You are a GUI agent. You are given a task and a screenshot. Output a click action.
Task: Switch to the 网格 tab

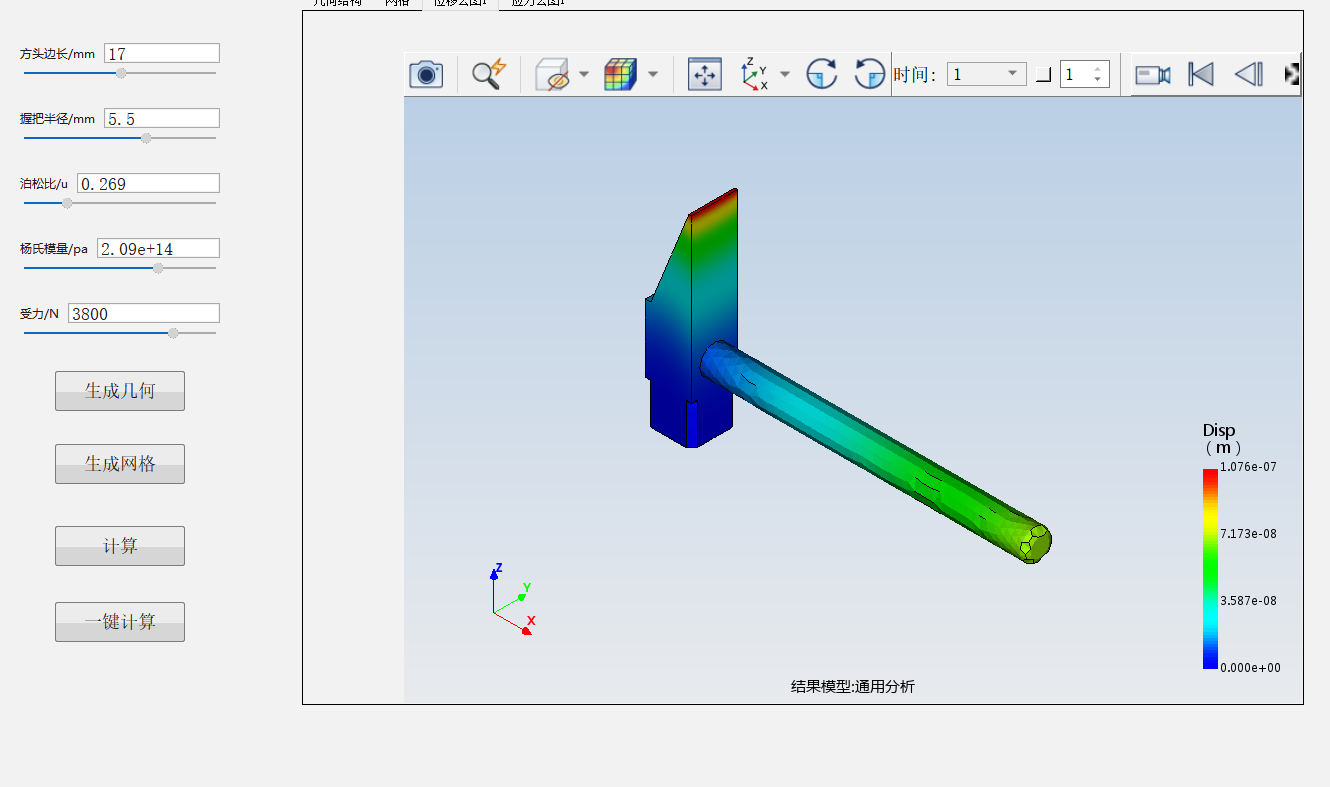[x=397, y=3]
